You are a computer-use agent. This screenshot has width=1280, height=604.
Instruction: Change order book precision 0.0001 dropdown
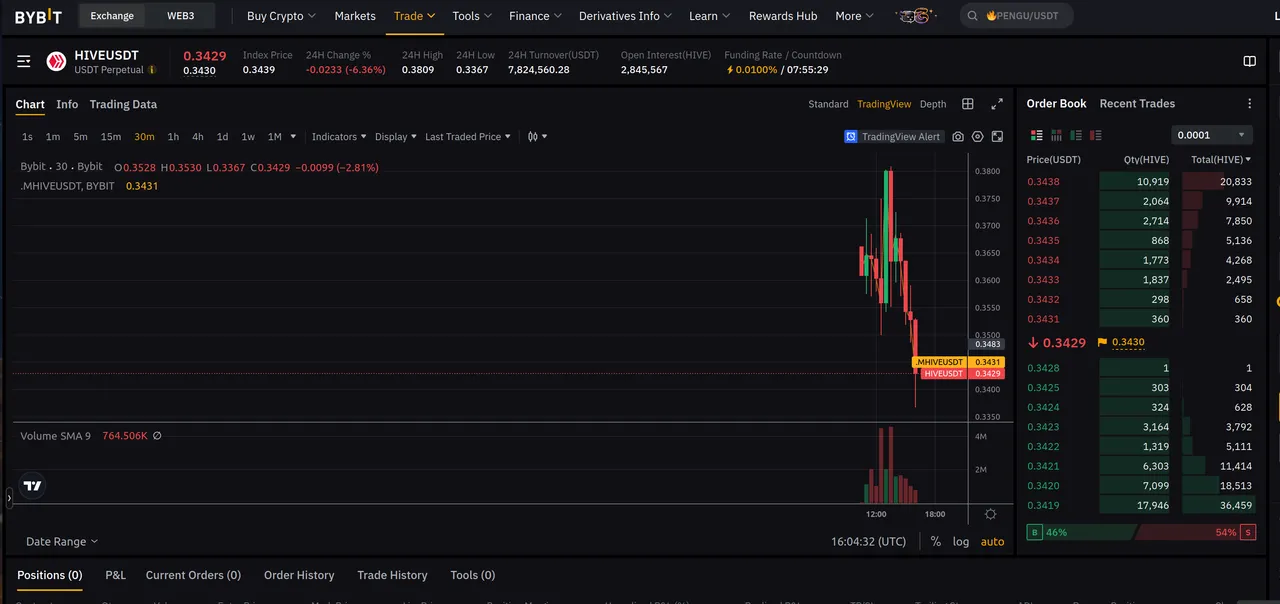[x=1212, y=135]
